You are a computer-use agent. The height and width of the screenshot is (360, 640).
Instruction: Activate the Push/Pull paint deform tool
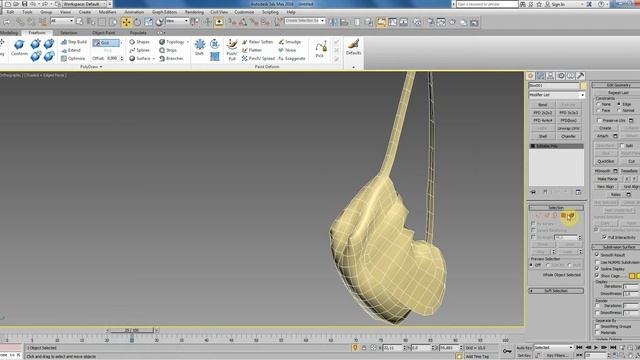(x=232, y=50)
